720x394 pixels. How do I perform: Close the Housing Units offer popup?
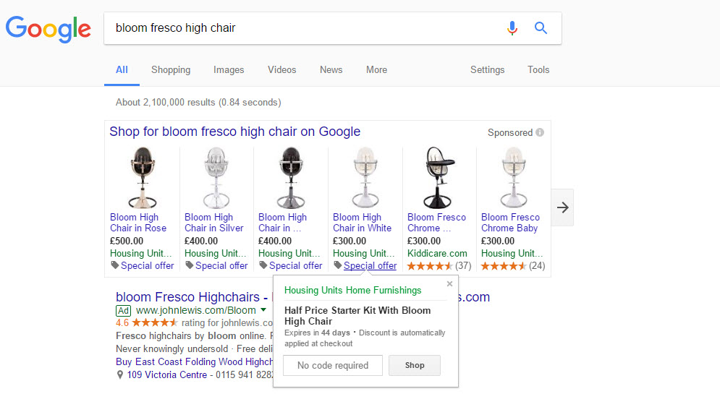(x=450, y=284)
